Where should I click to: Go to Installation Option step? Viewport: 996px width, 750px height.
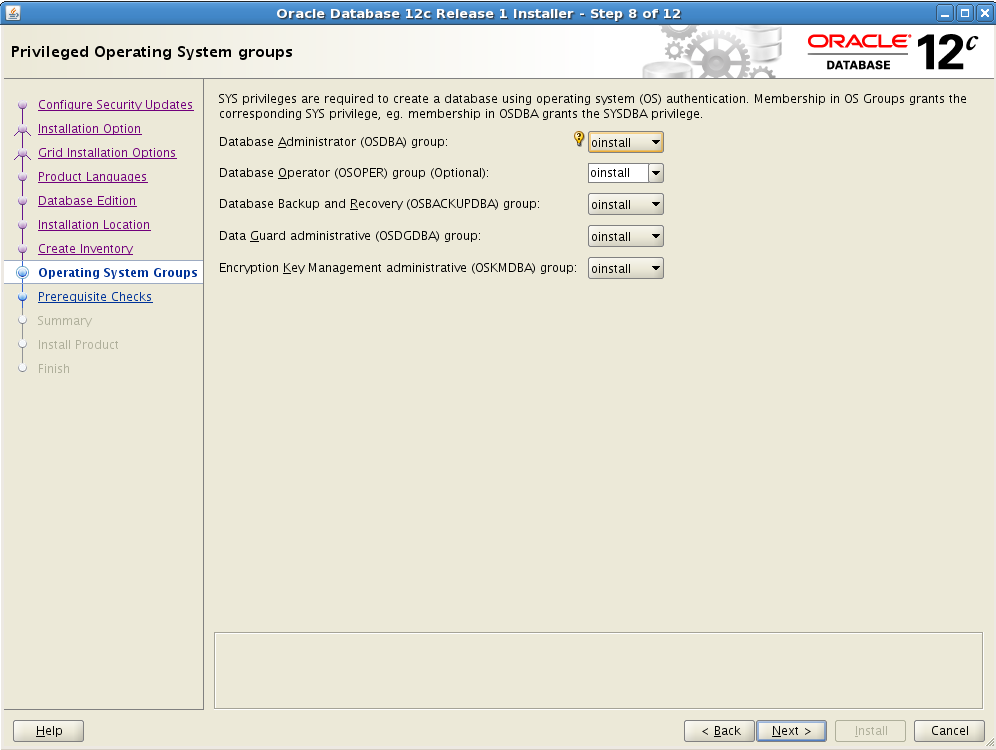point(89,129)
